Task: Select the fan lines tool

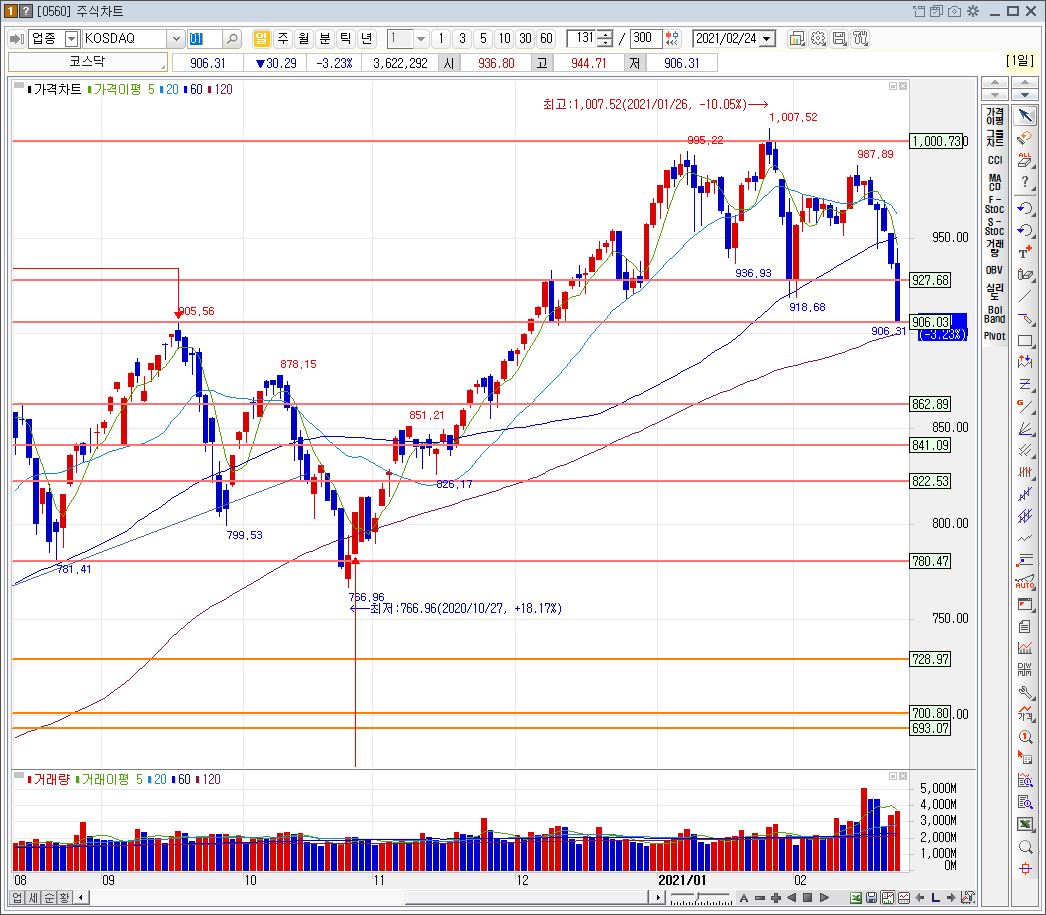Action: tap(1025, 428)
